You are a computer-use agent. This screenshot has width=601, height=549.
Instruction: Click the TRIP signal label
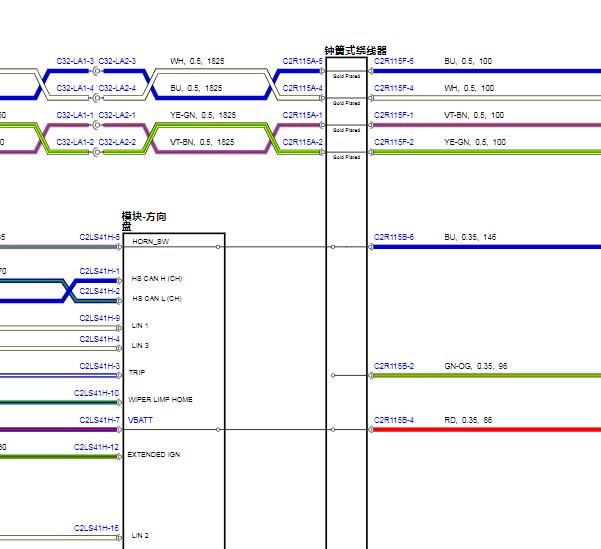pos(137,372)
